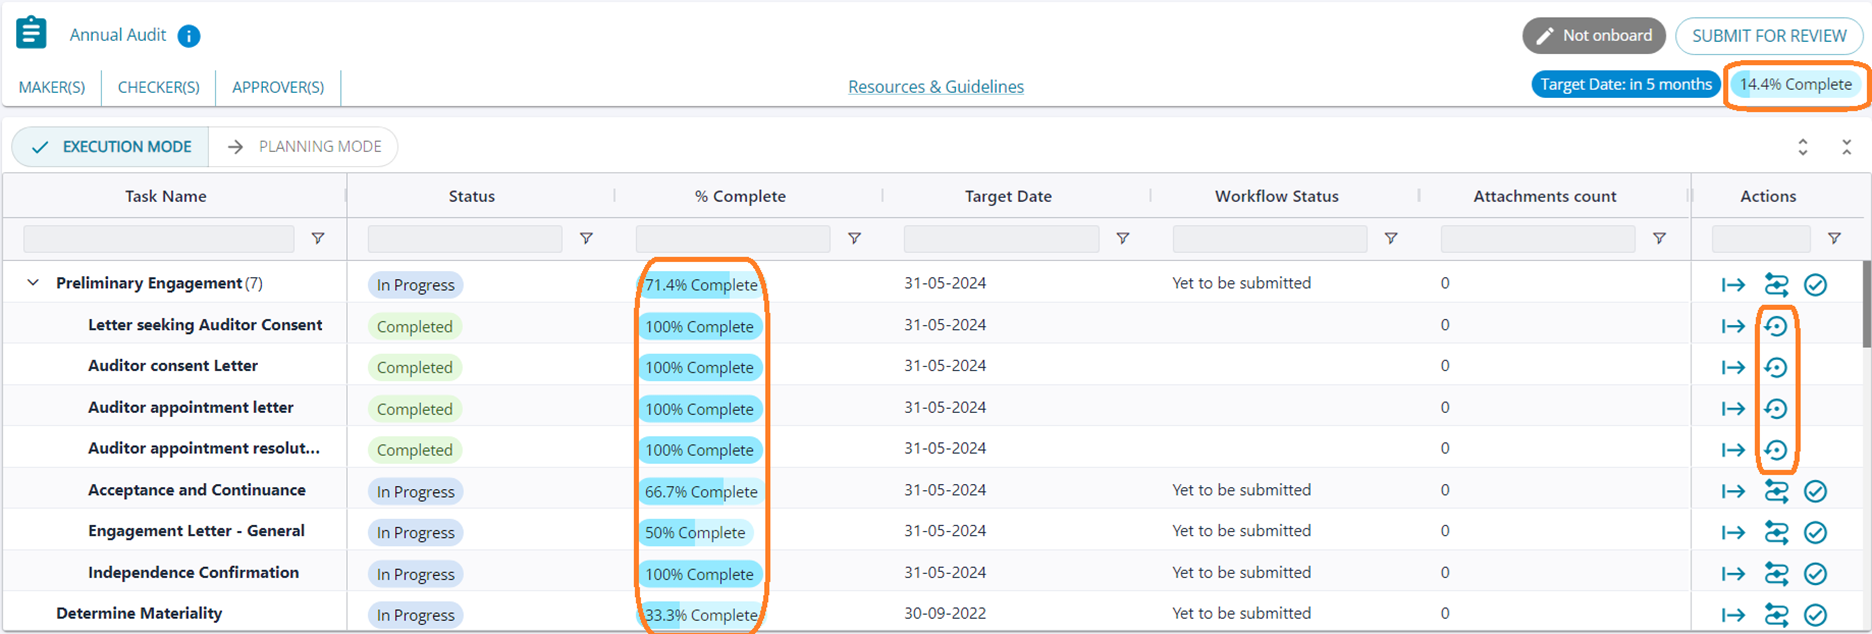Collapse the Preliminary Engagement group
Screen dimensions: 1872x634
pyautogui.click(x=33, y=283)
